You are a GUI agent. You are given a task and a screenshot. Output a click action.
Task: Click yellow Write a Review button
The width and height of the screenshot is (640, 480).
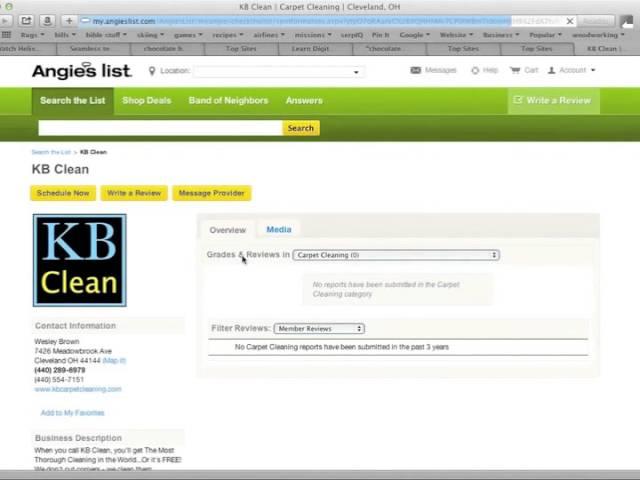tap(134, 193)
